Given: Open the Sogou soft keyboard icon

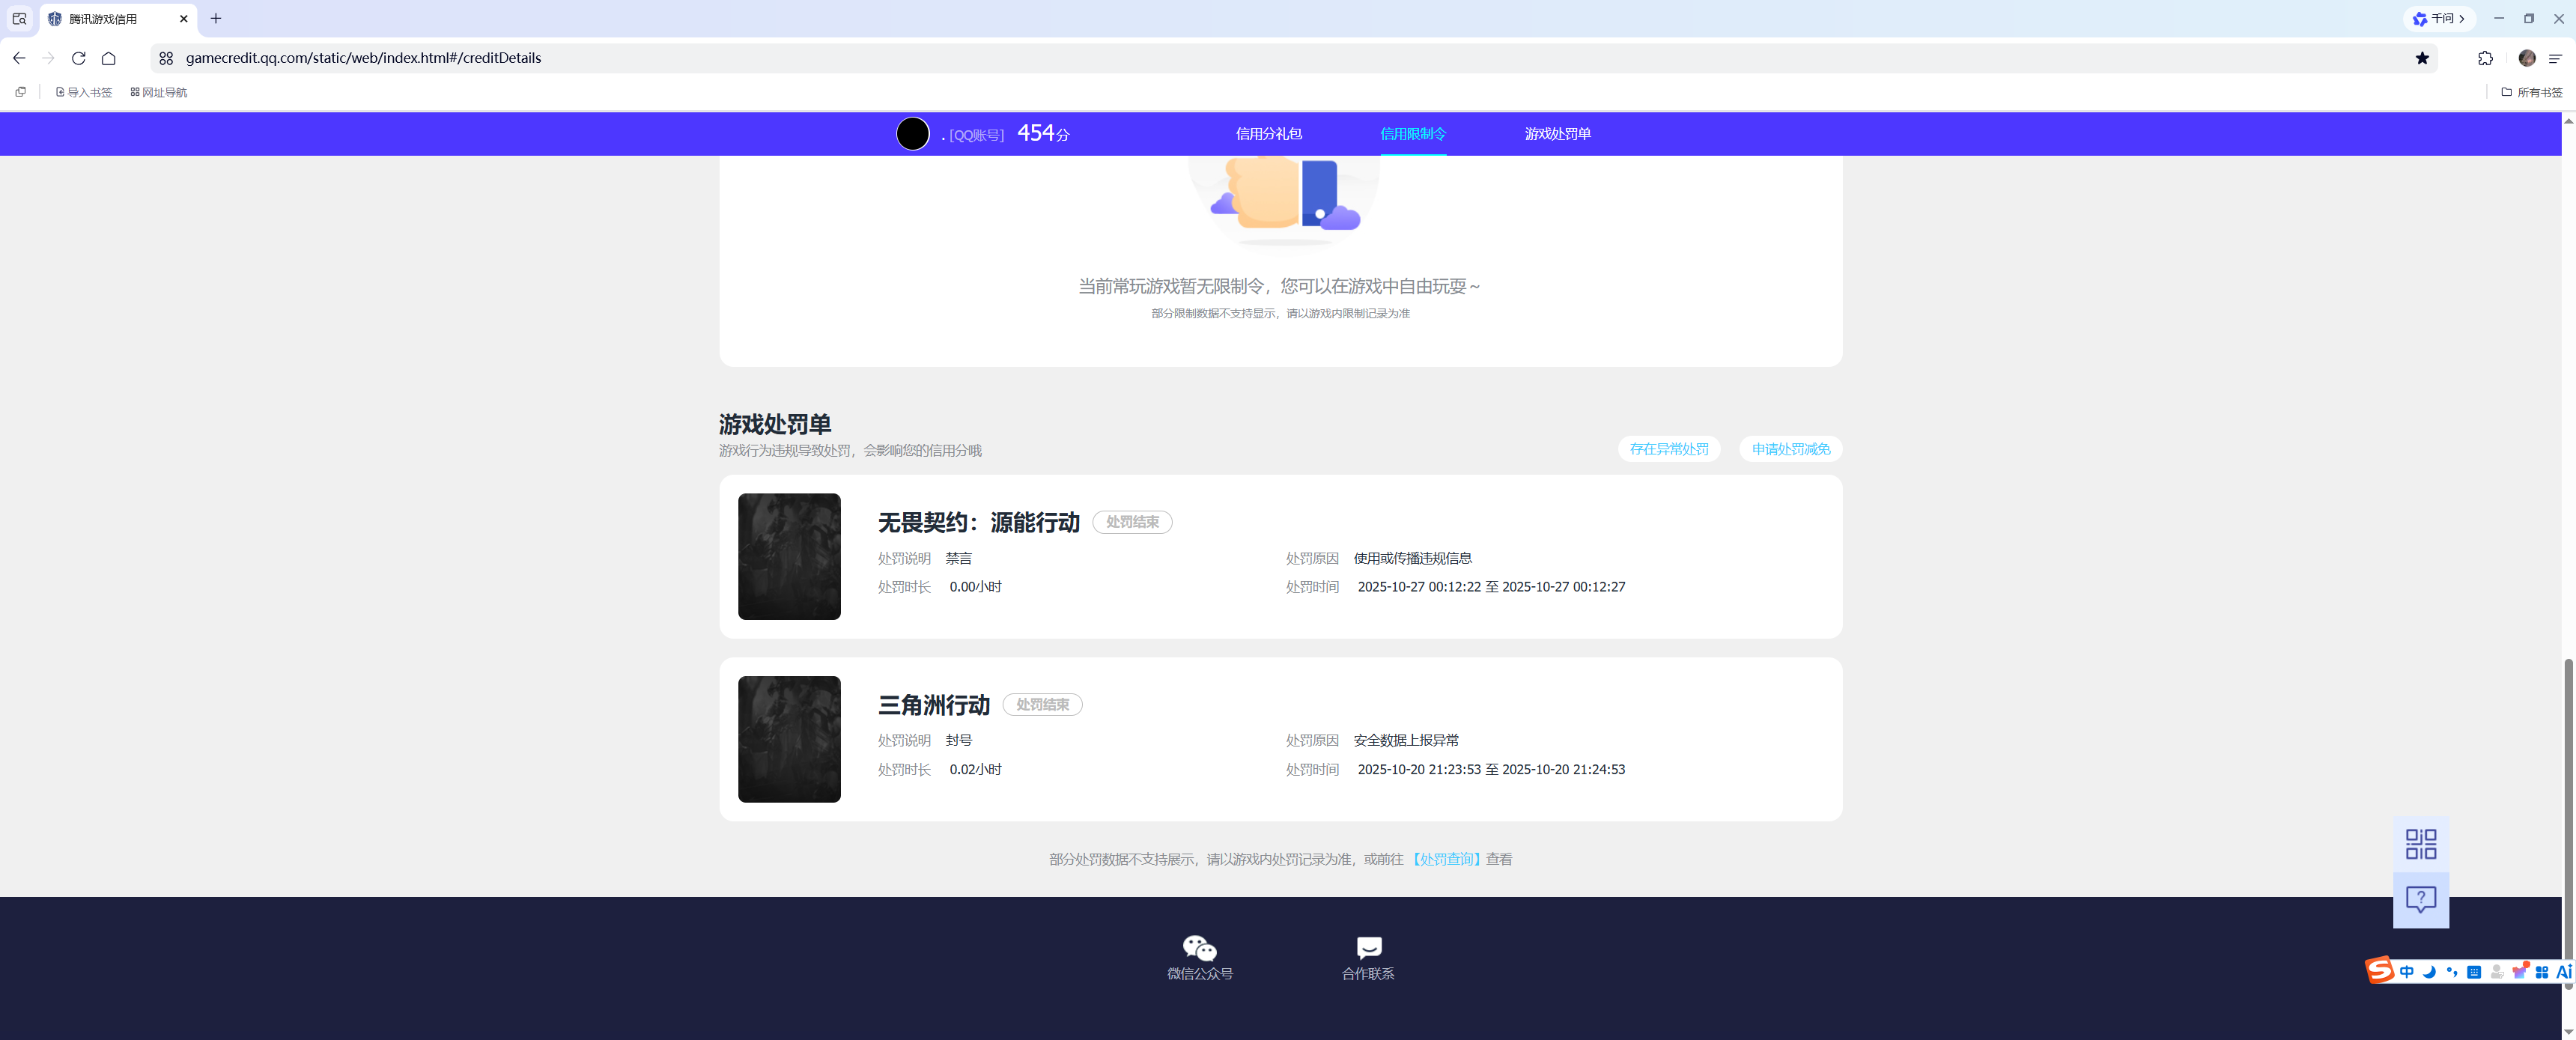Looking at the screenshot, I should coord(2474,972).
